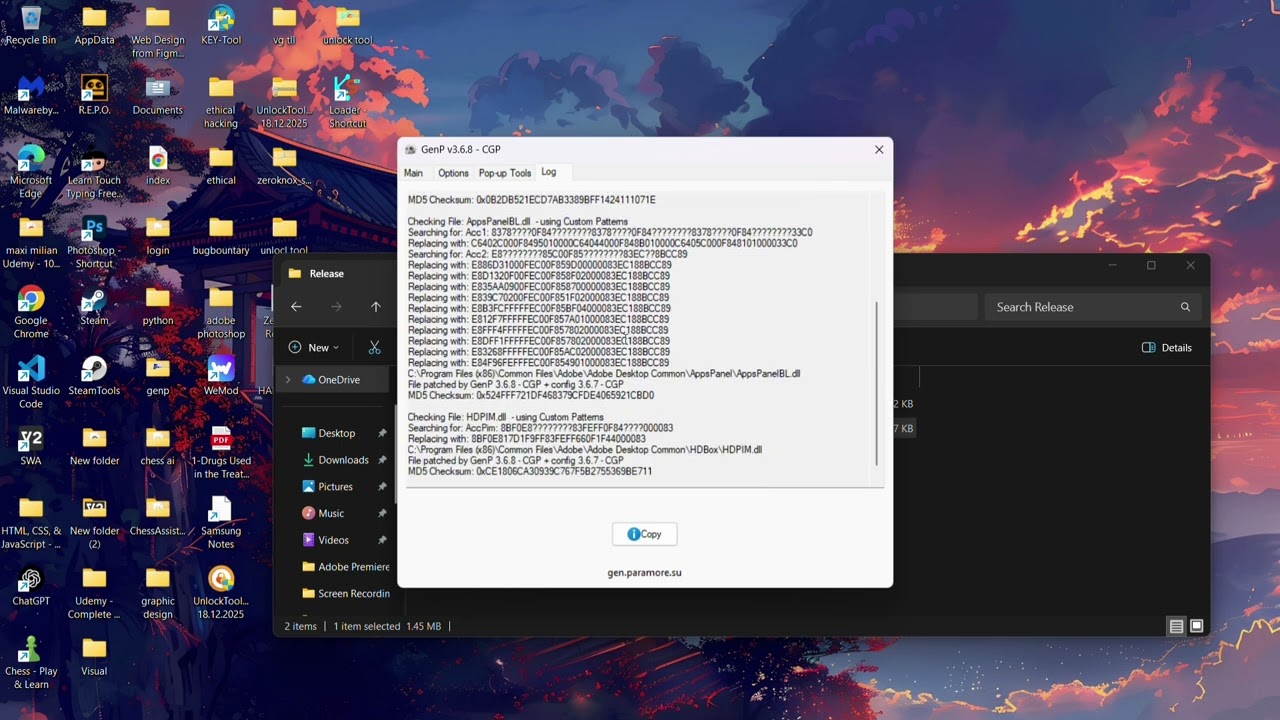Select the Loader - Shortcut icon

pos(347,102)
